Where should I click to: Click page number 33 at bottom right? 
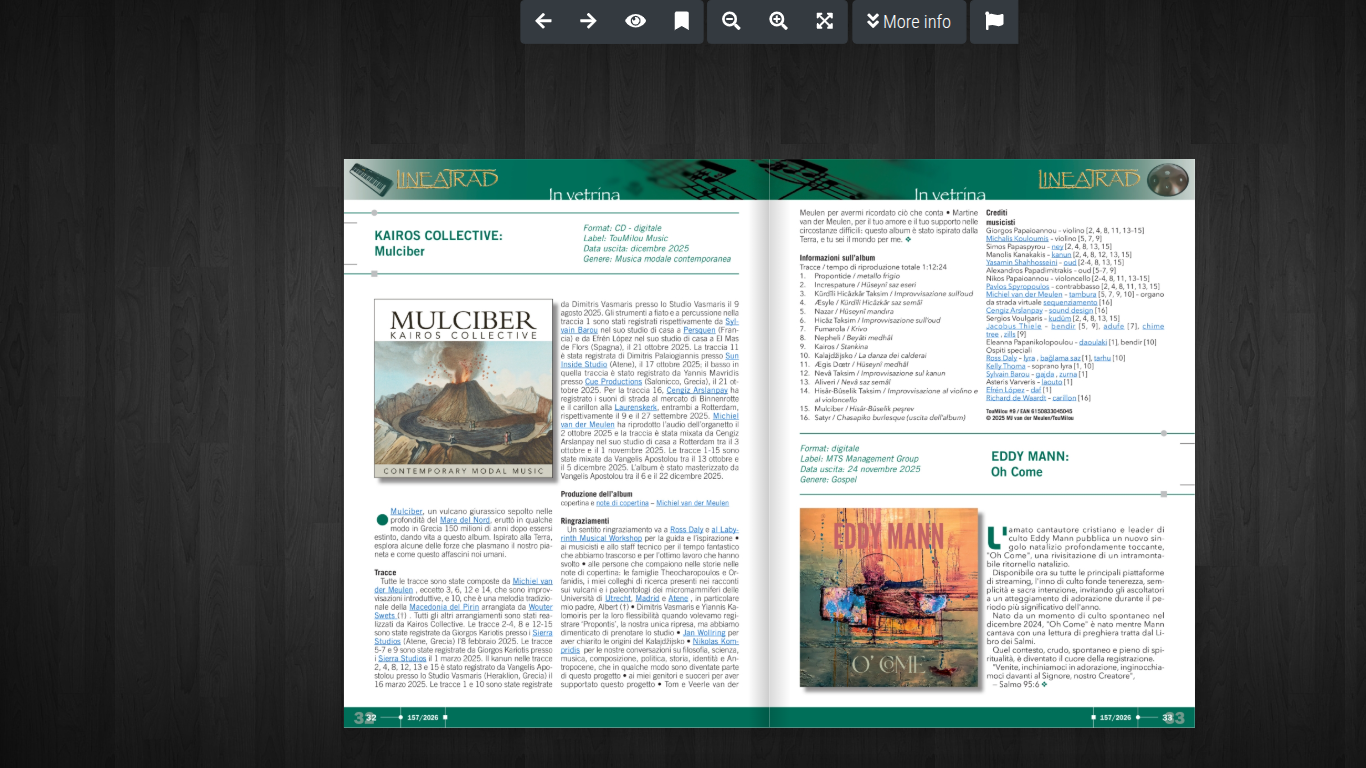(x=1168, y=717)
